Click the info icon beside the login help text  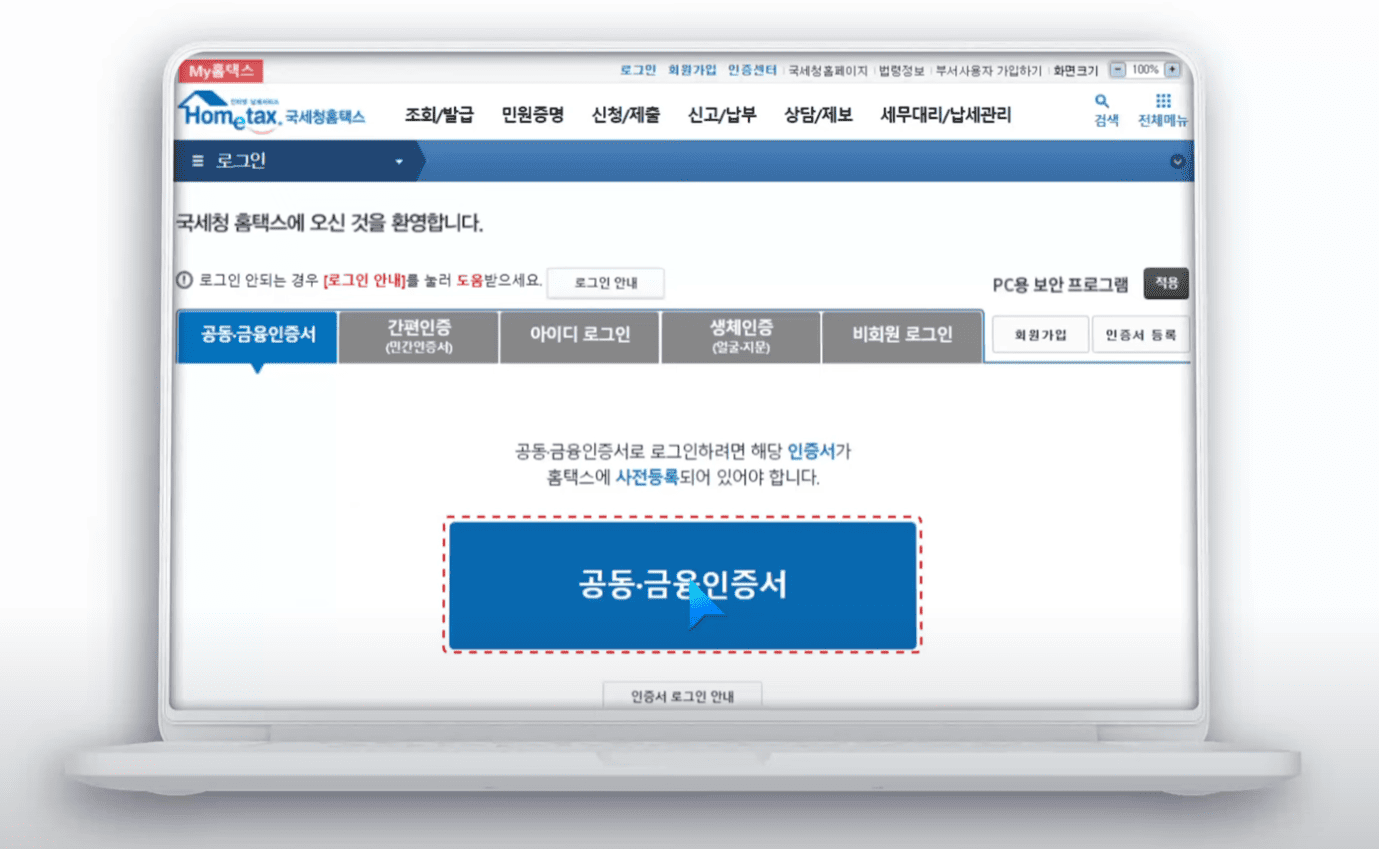[x=182, y=282]
